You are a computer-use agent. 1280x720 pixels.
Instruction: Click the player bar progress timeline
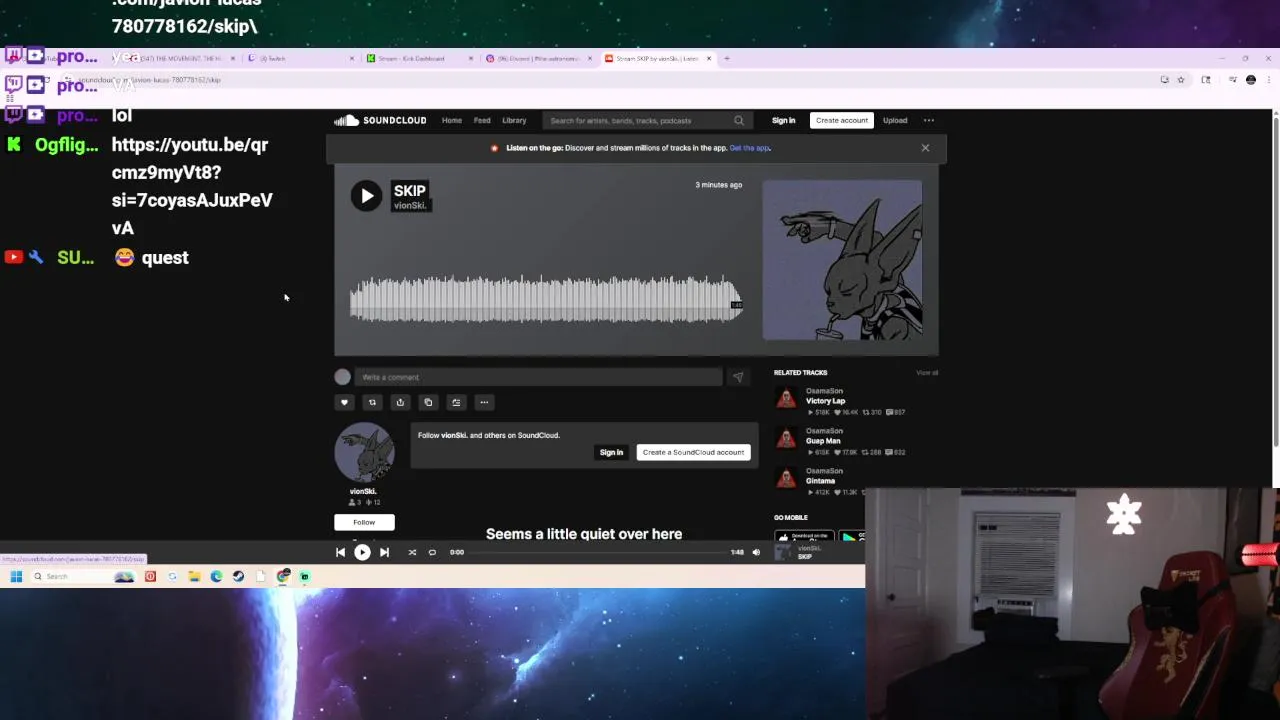click(x=597, y=552)
